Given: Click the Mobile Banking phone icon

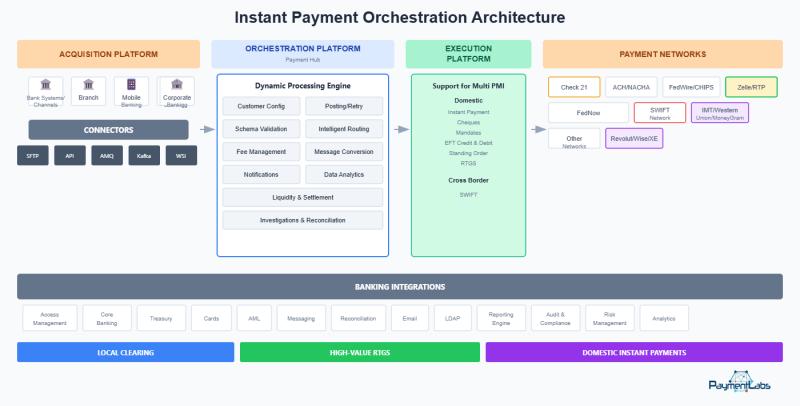Looking at the screenshot, I should 131,84.
